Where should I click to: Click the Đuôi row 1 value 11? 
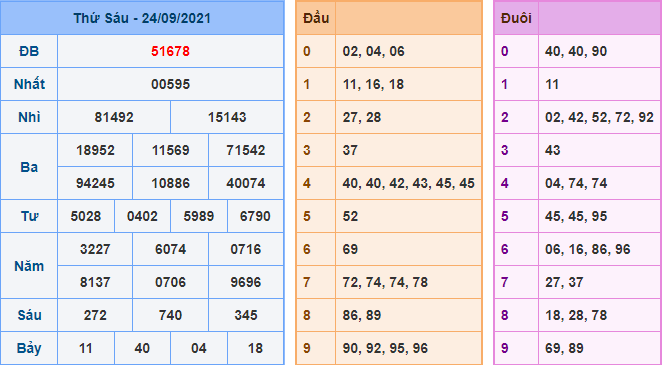pyautogui.click(x=552, y=84)
